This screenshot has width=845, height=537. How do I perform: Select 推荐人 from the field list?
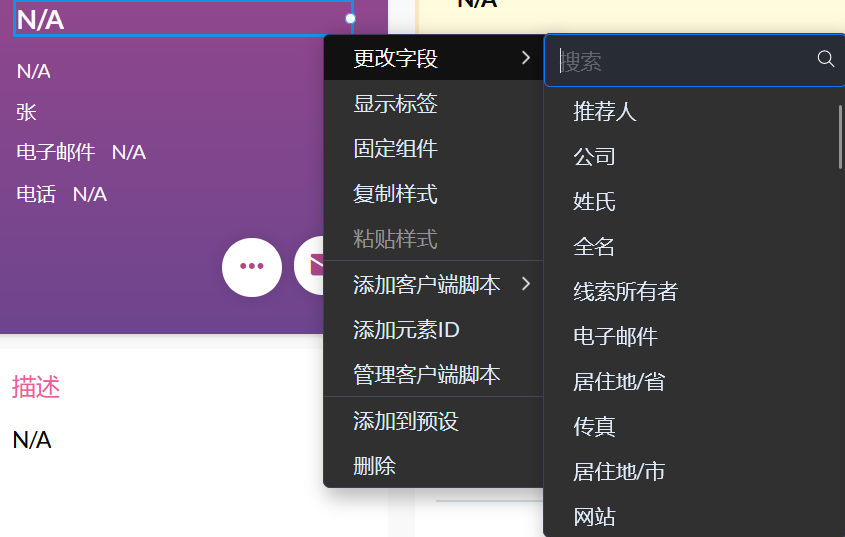604,112
